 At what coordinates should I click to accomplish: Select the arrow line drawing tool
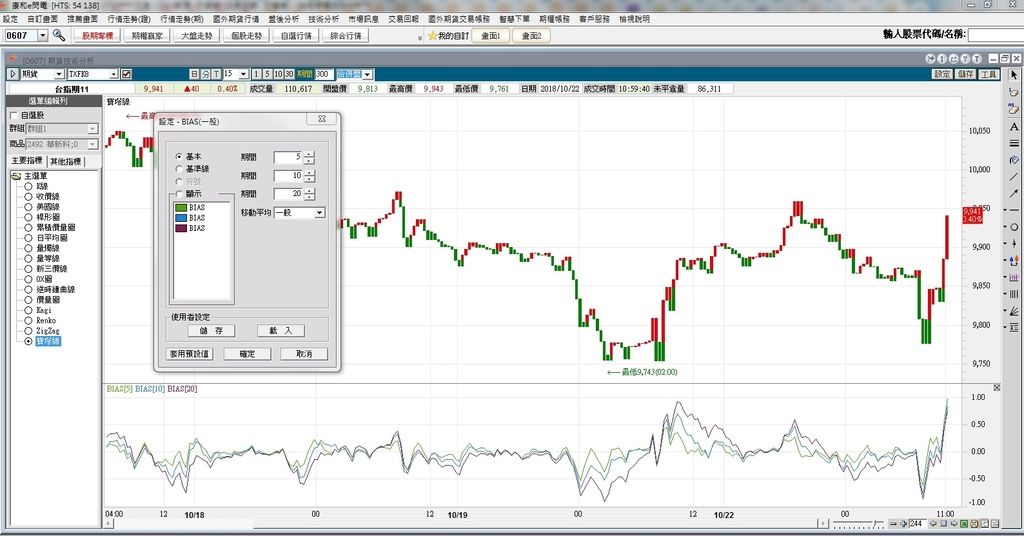(x=1014, y=193)
